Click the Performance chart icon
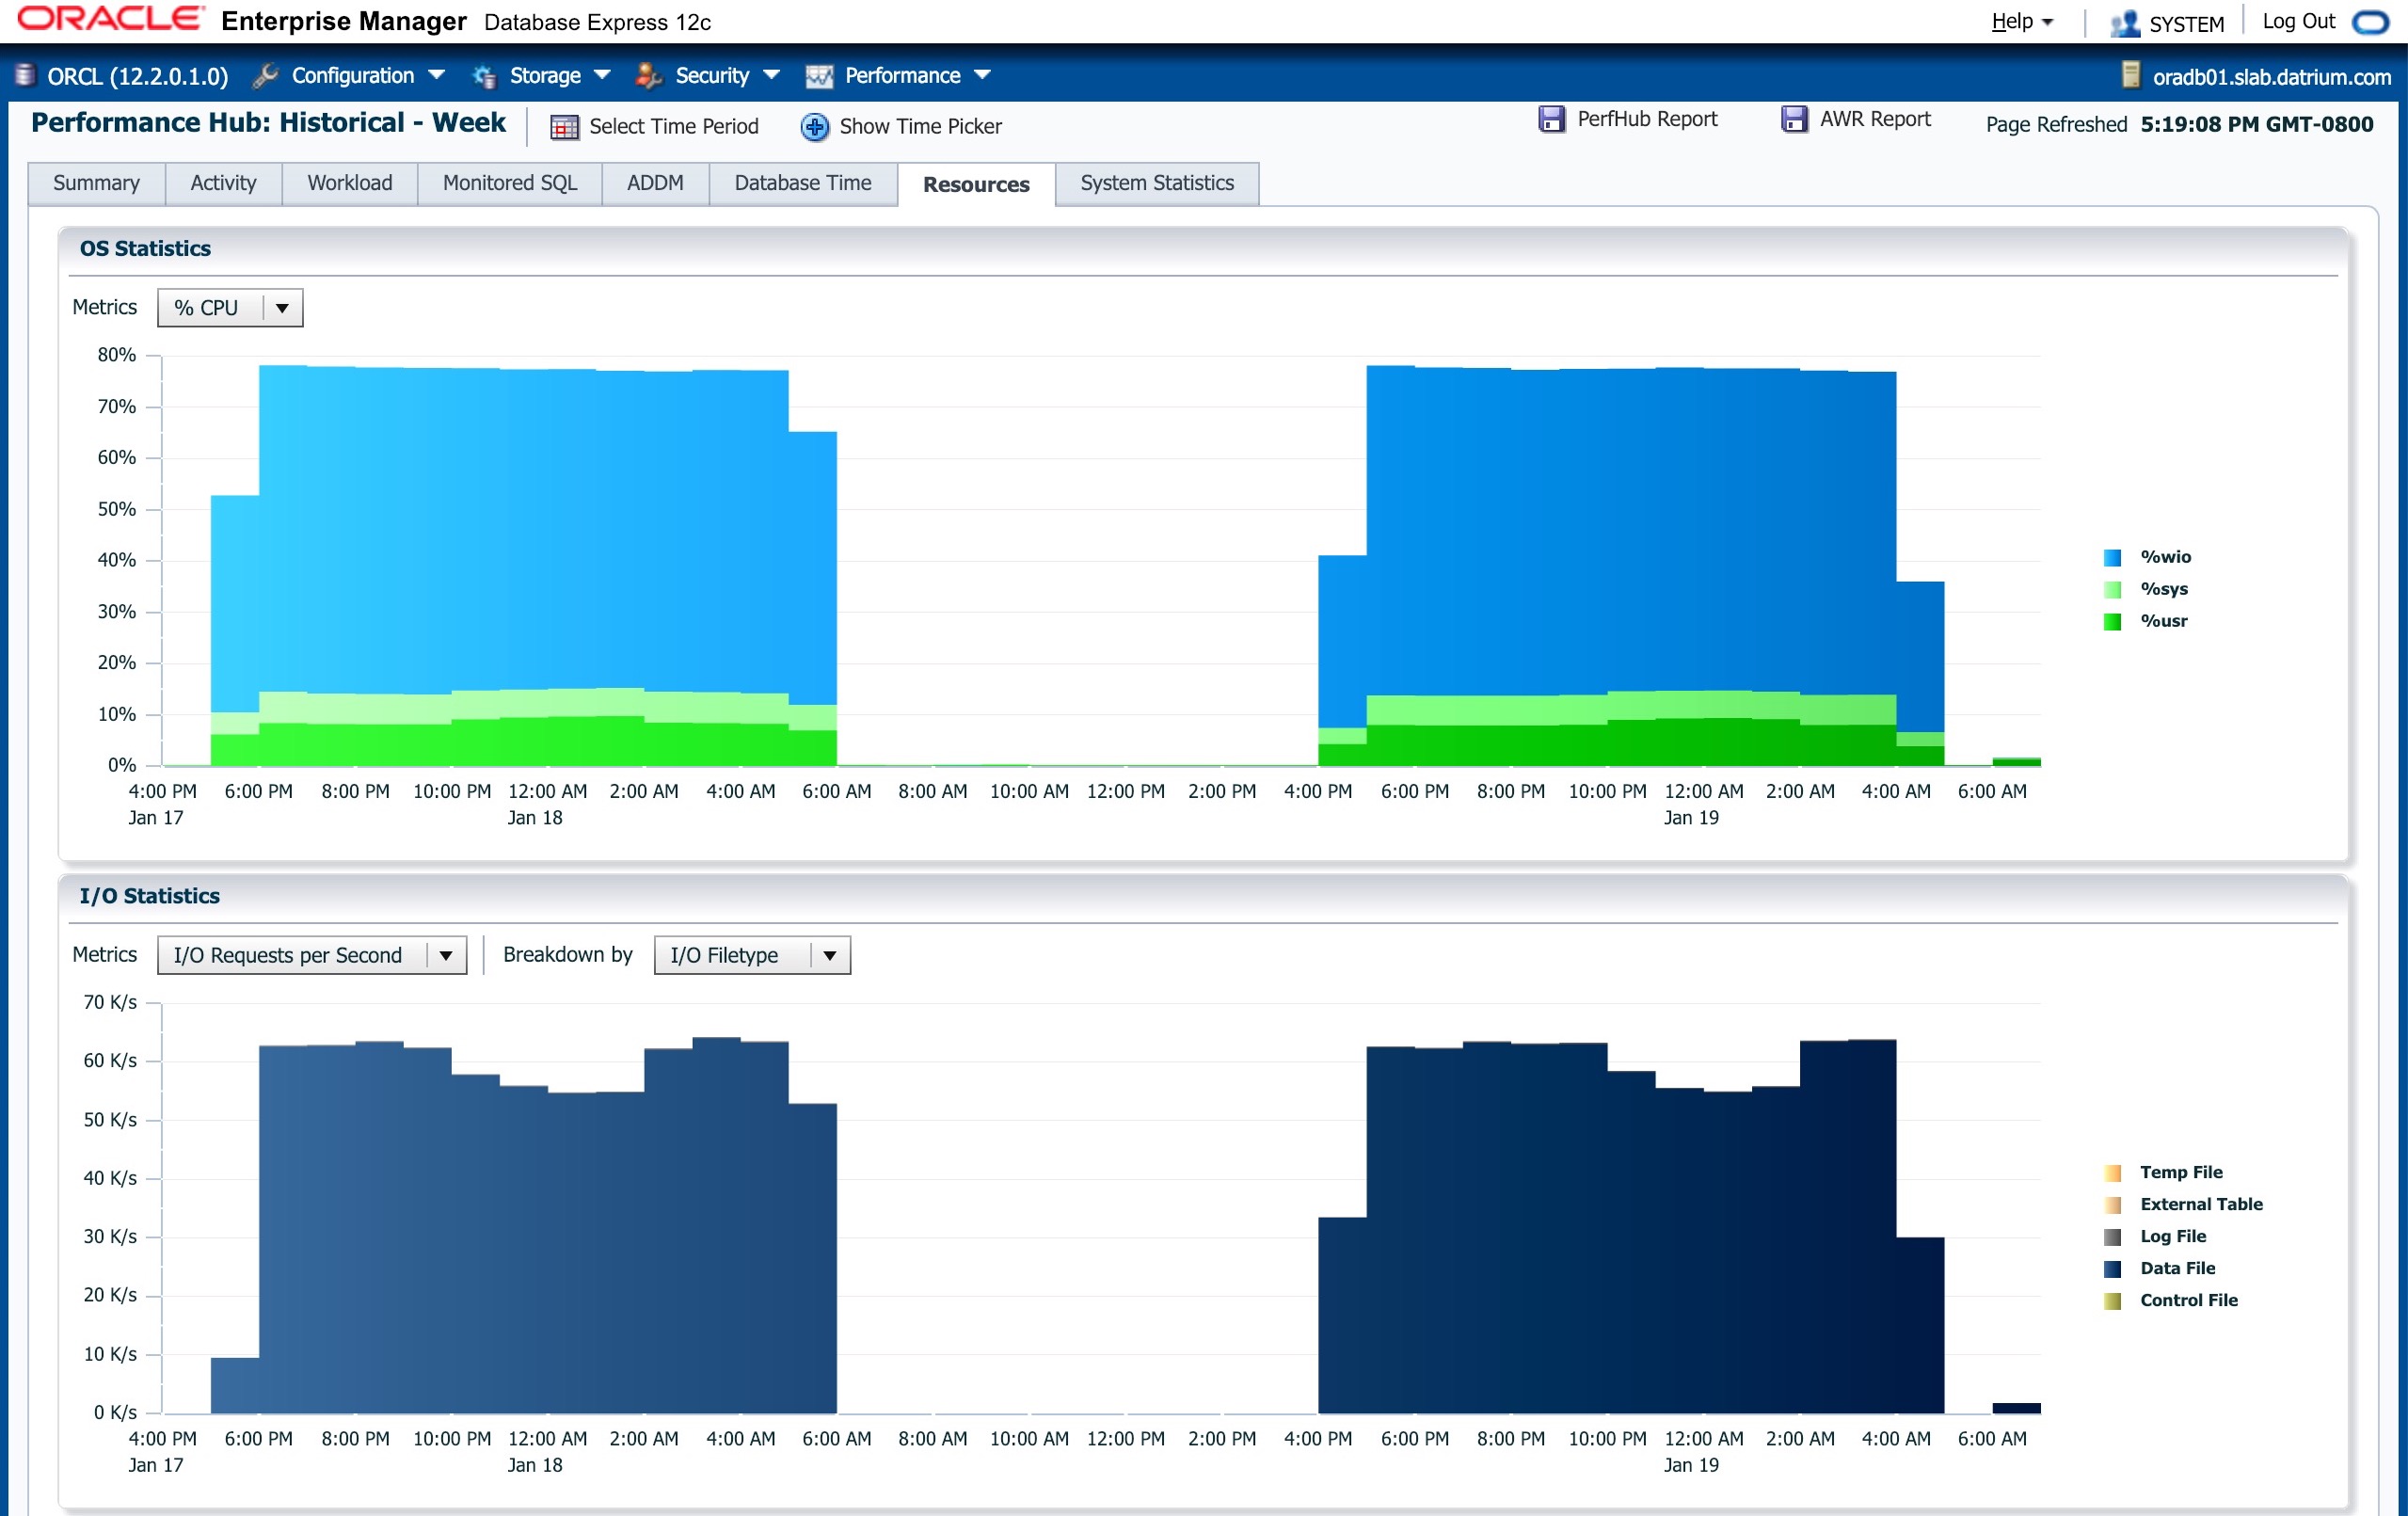 (x=819, y=76)
